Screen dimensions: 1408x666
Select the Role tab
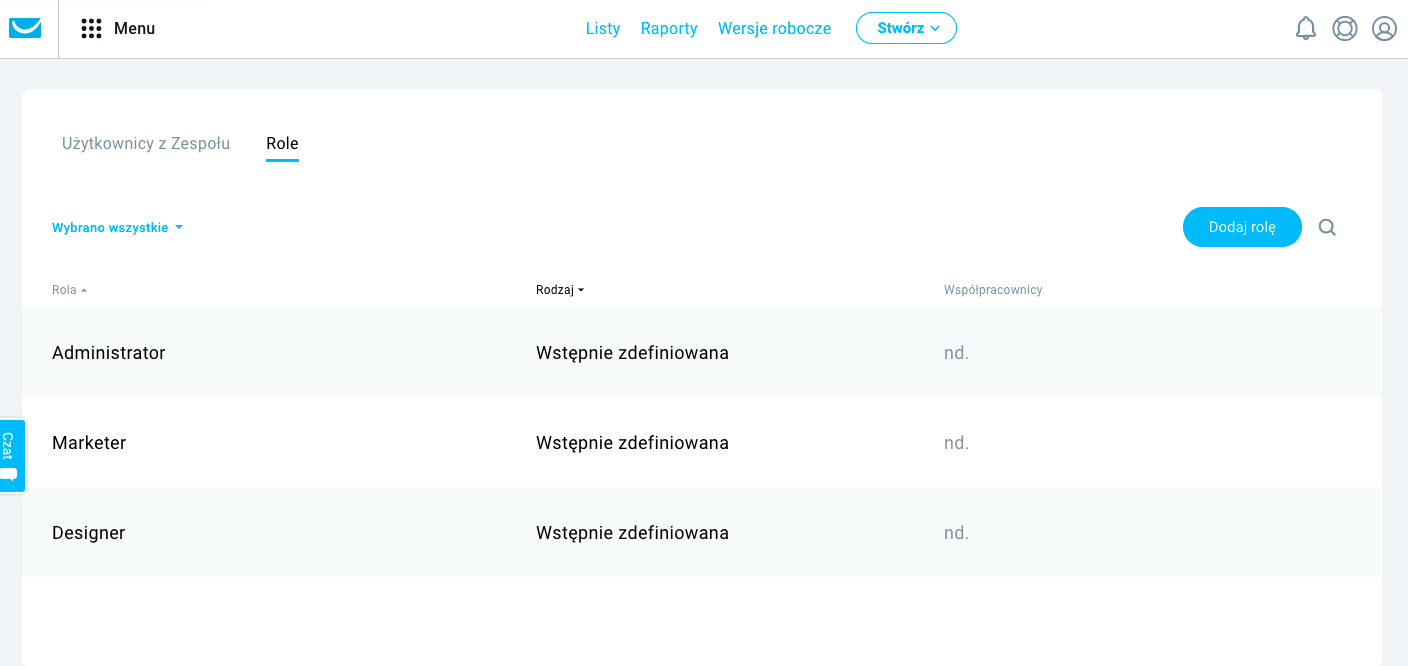pyautogui.click(x=282, y=143)
